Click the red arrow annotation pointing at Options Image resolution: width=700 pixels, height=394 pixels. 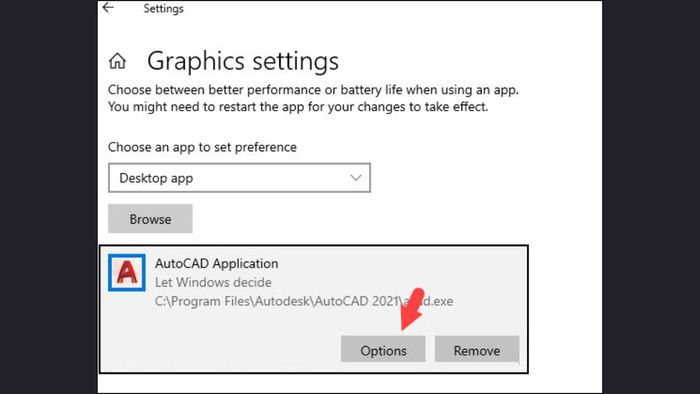412,309
